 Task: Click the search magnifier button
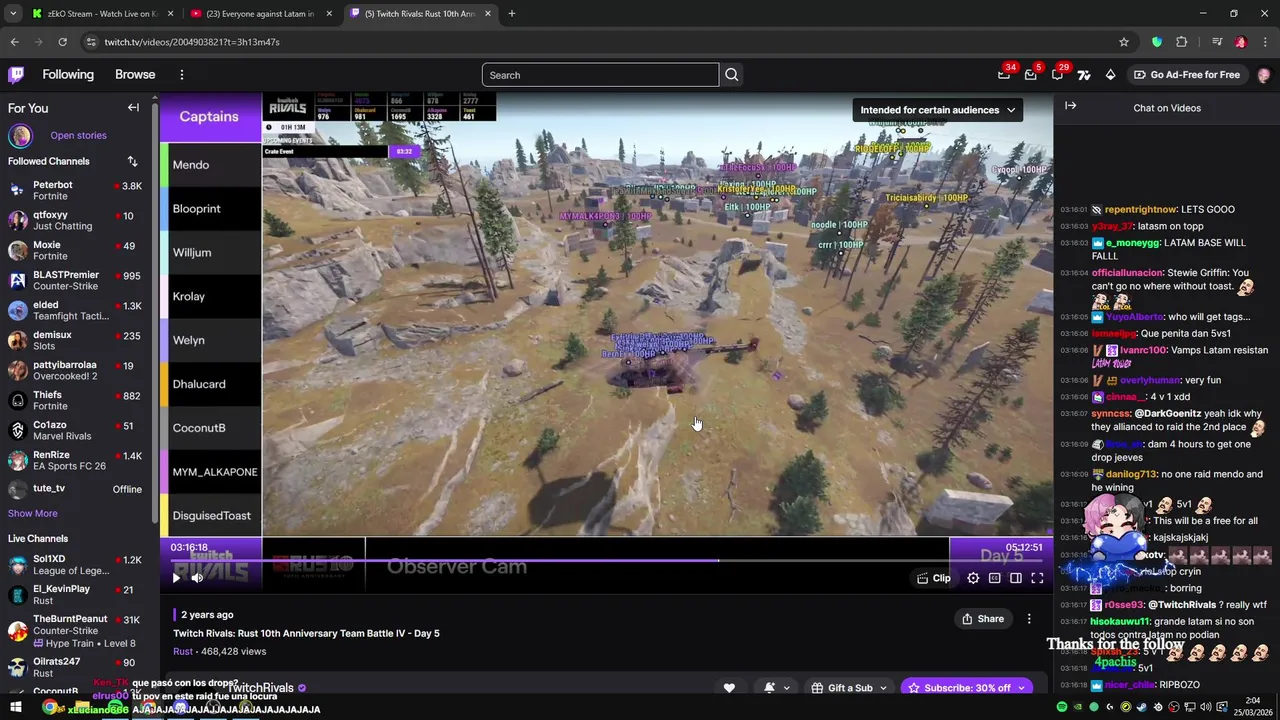tap(732, 75)
